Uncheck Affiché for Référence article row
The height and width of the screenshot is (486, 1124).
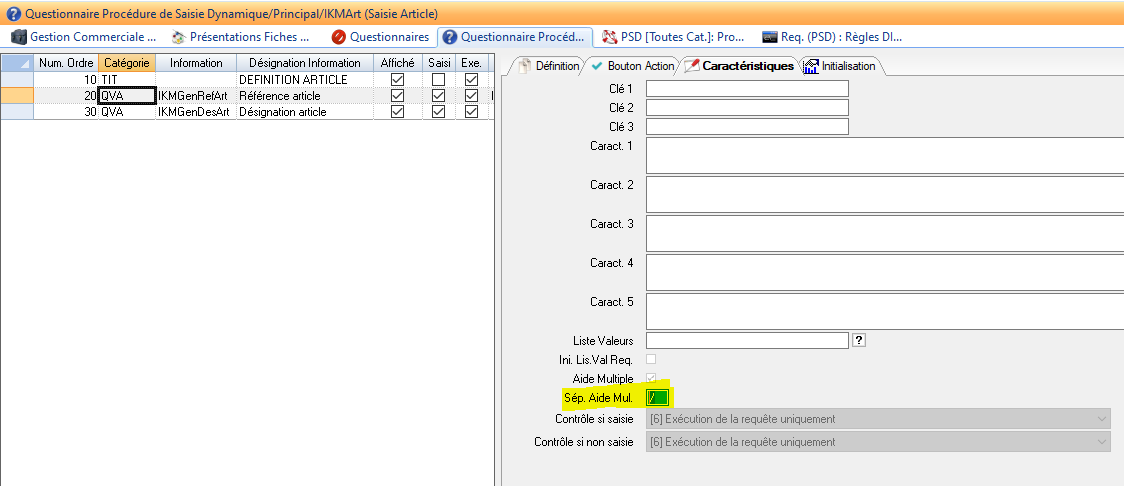[397, 95]
